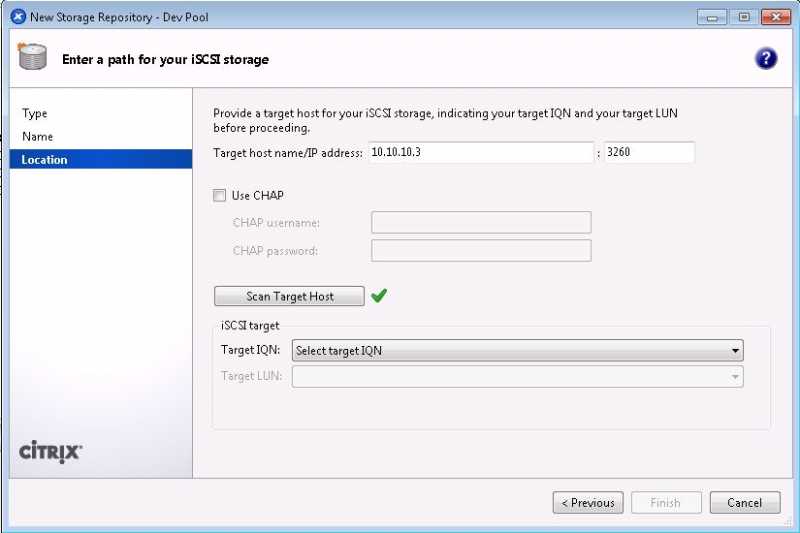The height and width of the screenshot is (533, 800).
Task: Click the storage repository disk icon
Action: (x=33, y=58)
